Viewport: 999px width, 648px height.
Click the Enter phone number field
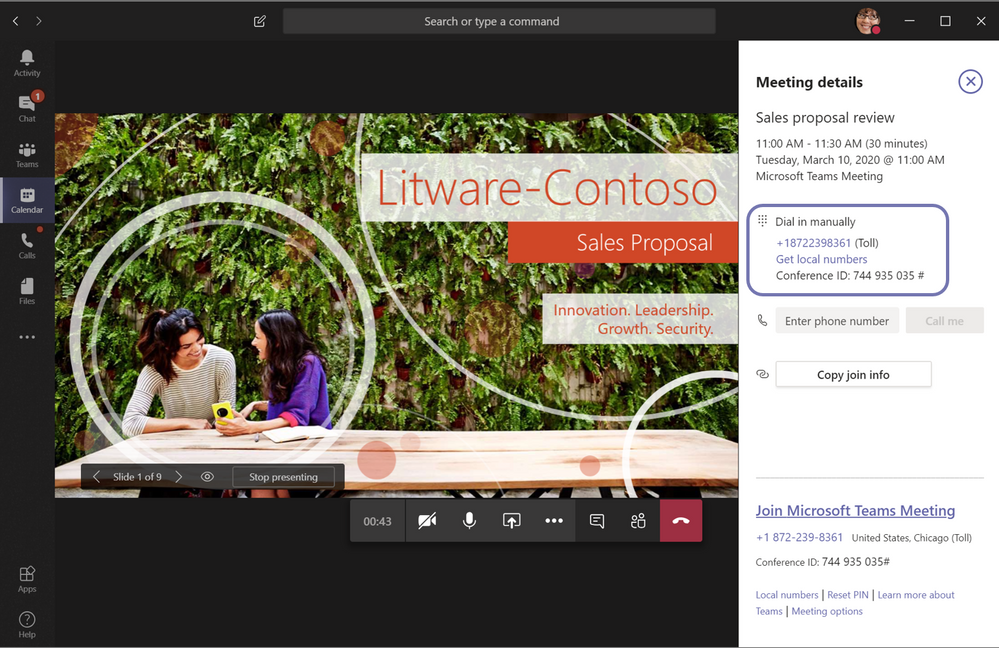click(x=837, y=321)
